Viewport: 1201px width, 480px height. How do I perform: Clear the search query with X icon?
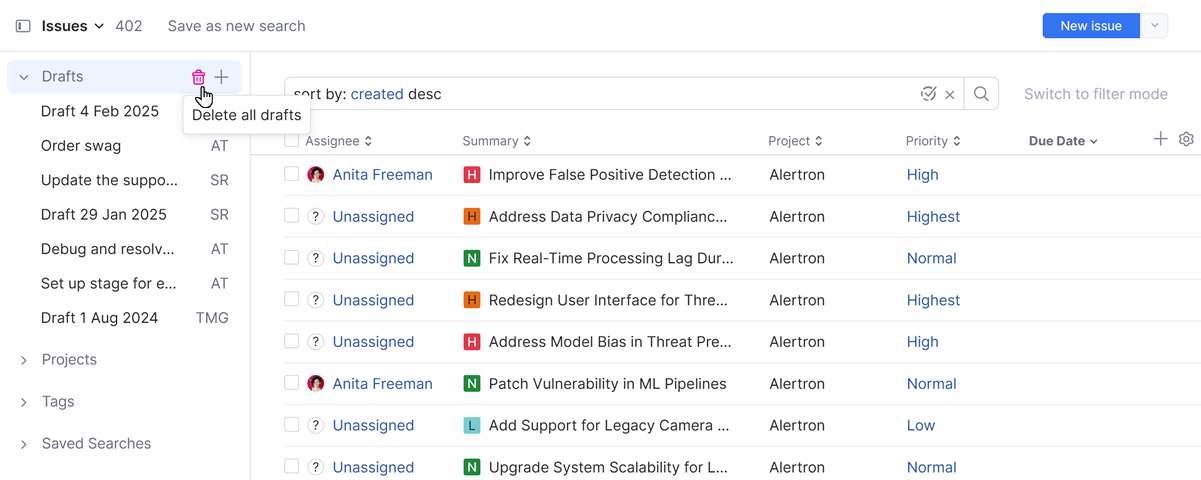click(x=950, y=95)
